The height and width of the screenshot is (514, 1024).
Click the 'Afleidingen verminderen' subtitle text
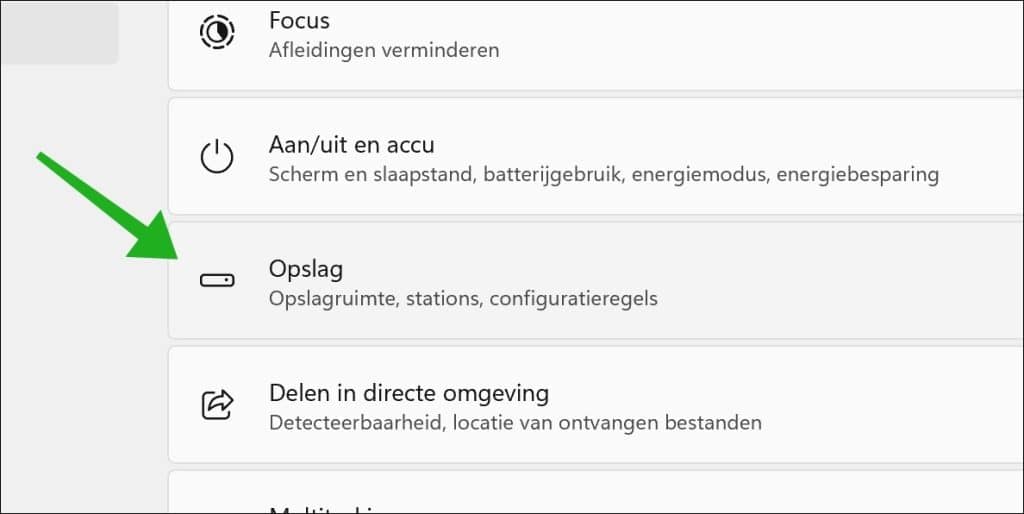(383, 49)
